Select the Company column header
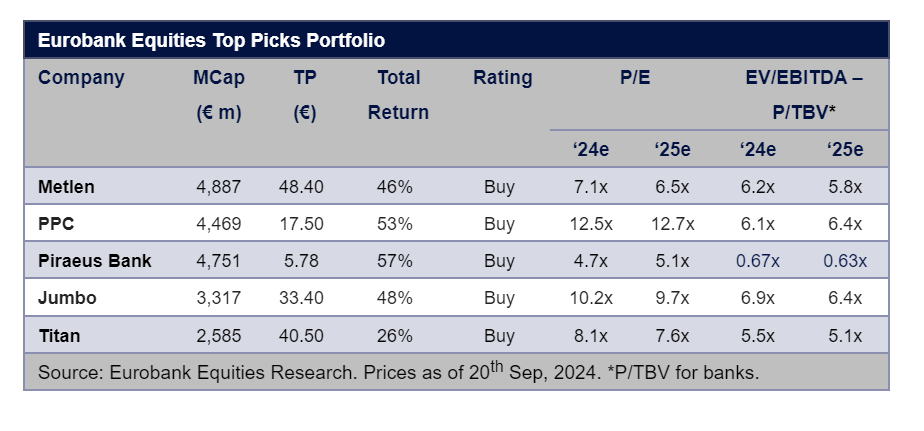The width and height of the screenshot is (924, 431). coord(81,78)
